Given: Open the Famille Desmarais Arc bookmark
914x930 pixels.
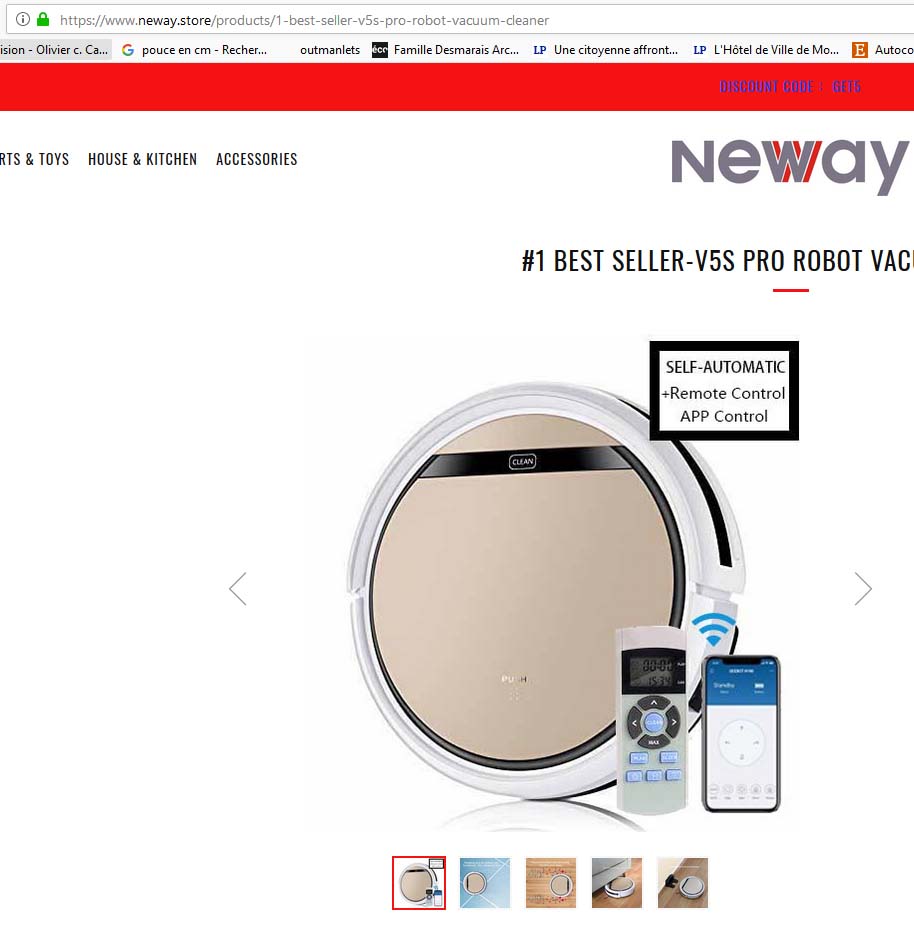Looking at the screenshot, I should tap(445, 50).
